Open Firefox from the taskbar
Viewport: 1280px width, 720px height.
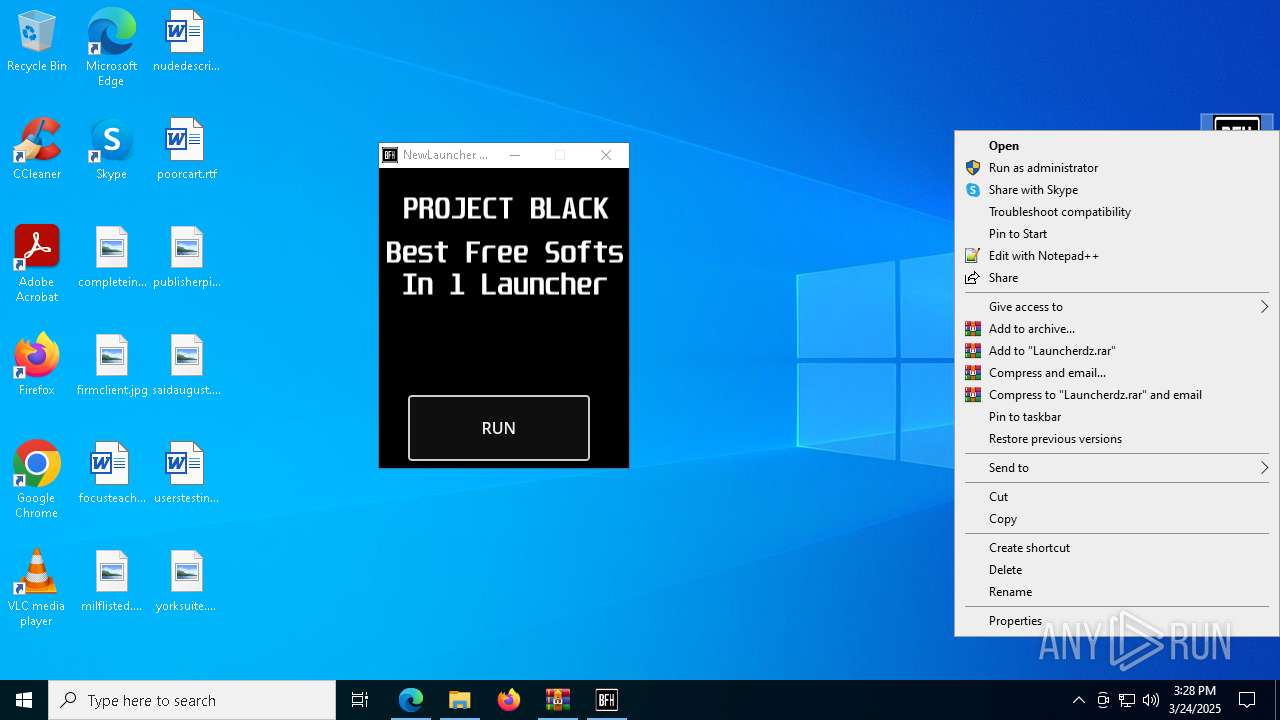pyautogui.click(x=509, y=700)
